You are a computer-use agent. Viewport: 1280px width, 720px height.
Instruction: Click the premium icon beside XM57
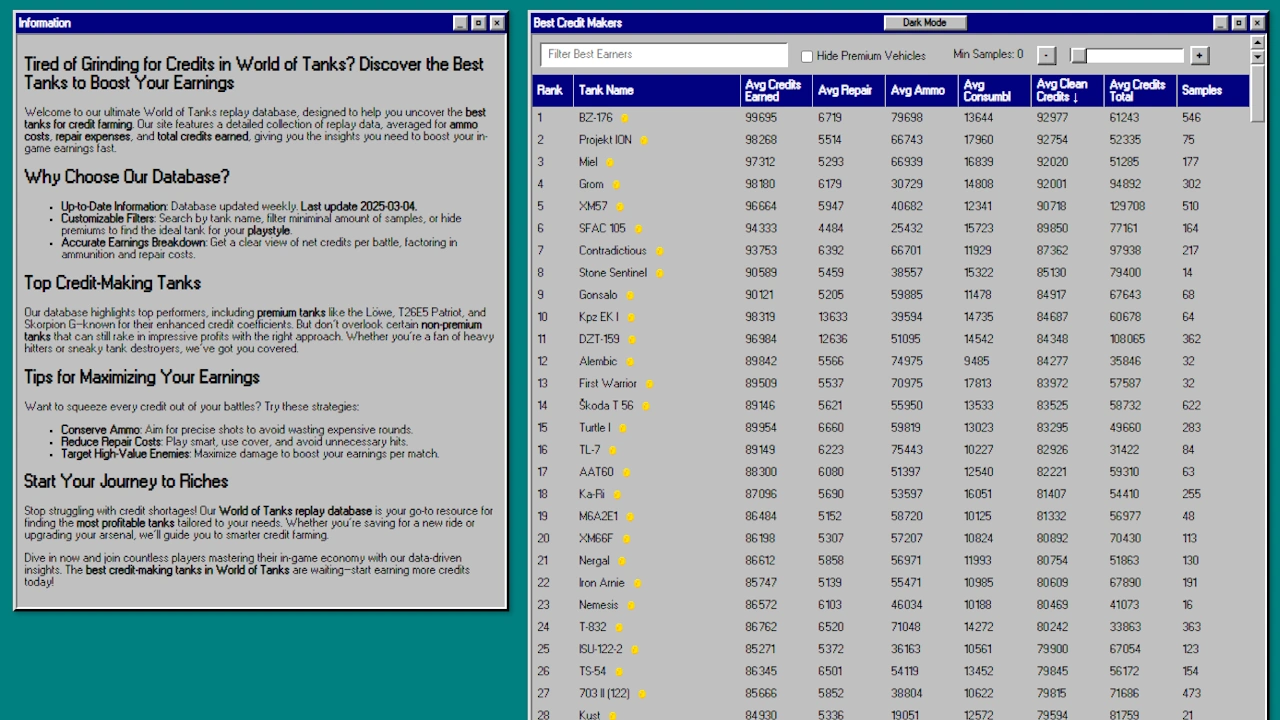tap(619, 206)
